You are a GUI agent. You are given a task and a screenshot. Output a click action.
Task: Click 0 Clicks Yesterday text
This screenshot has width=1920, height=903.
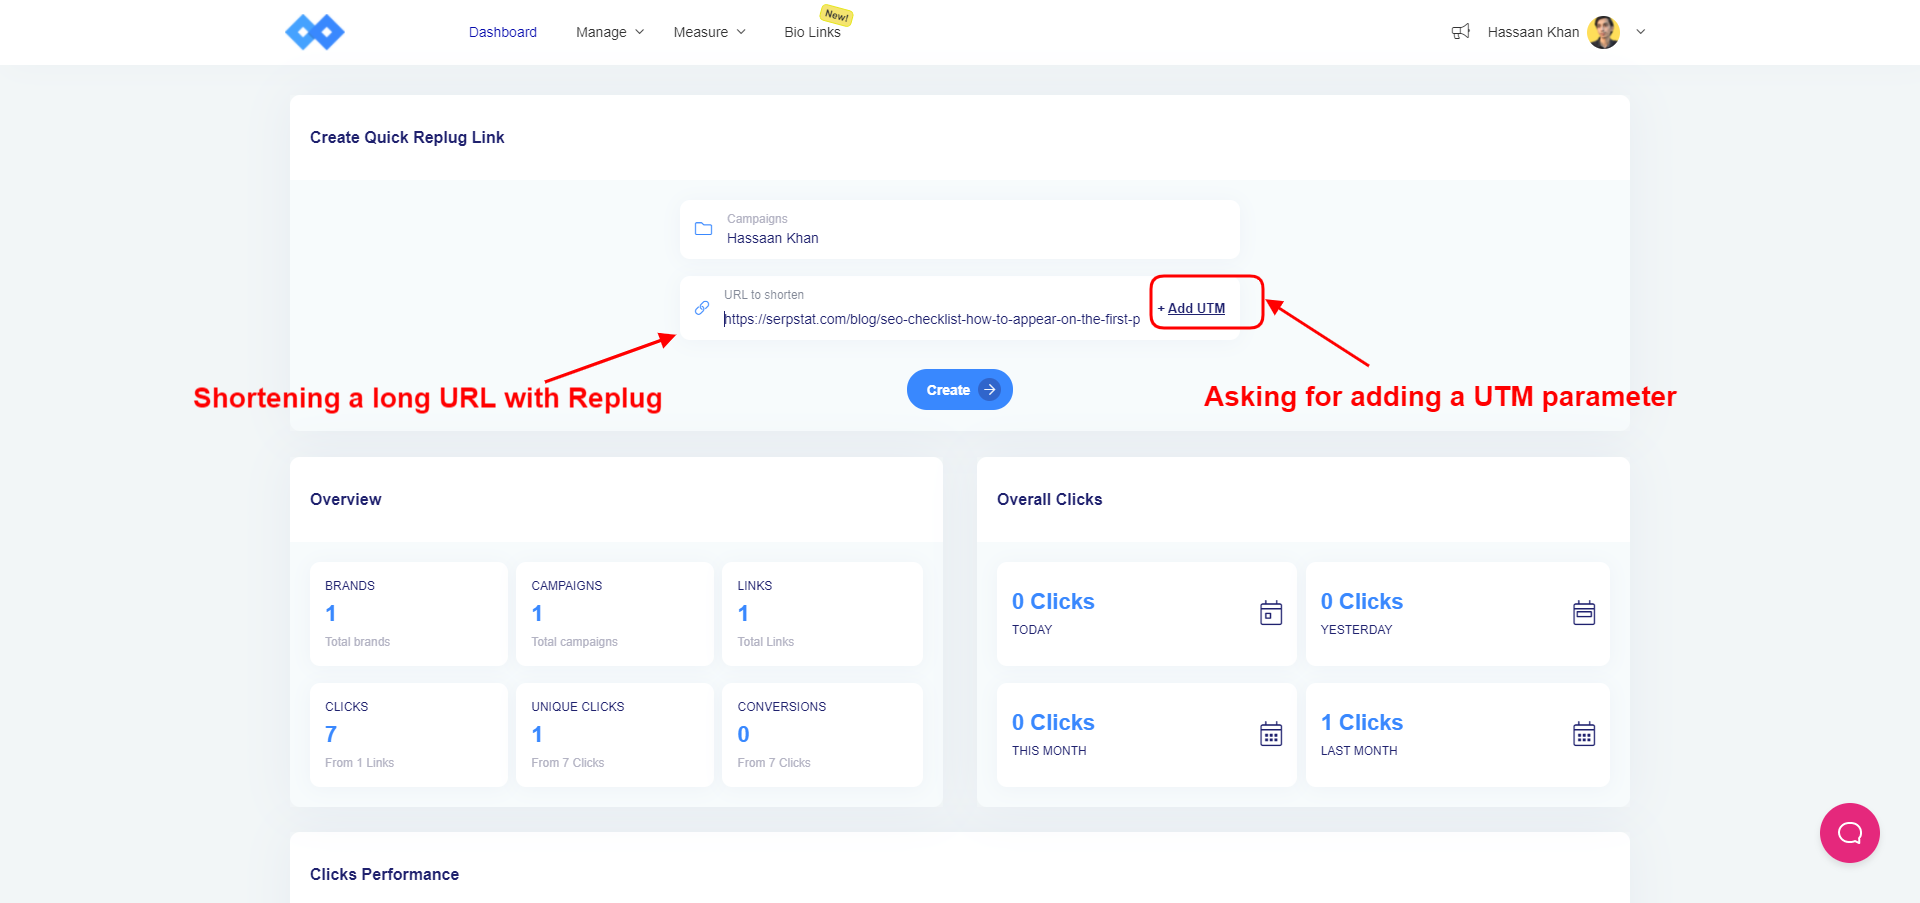click(x=1362, y=602)
